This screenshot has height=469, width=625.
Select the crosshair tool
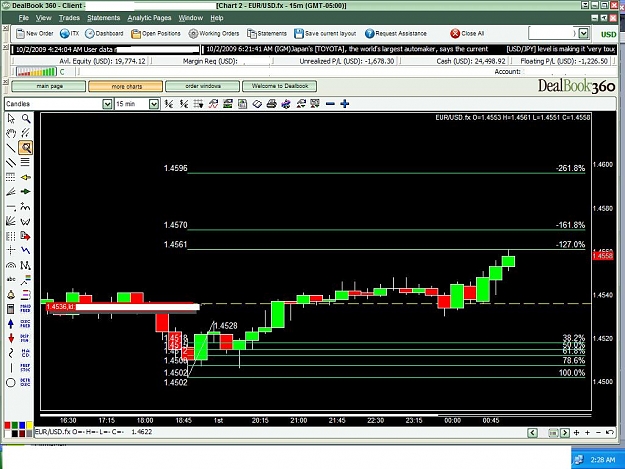[x=11, y=250]
